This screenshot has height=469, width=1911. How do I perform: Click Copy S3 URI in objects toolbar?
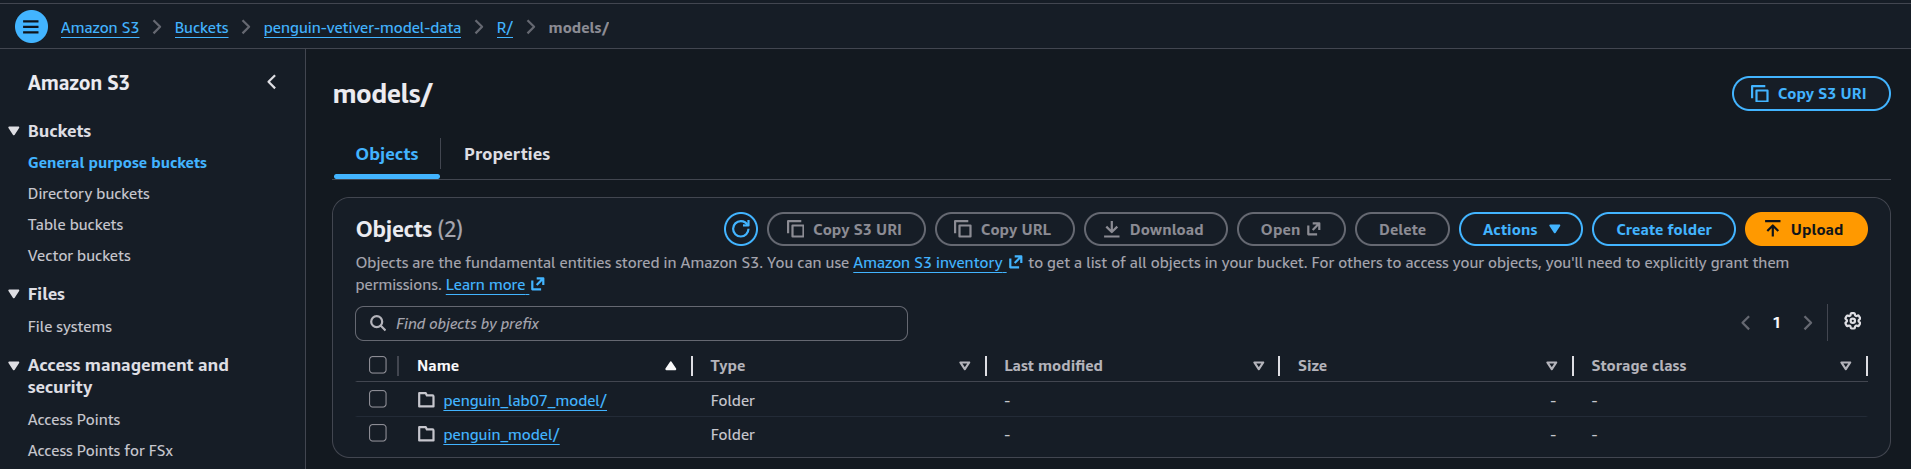846,229
